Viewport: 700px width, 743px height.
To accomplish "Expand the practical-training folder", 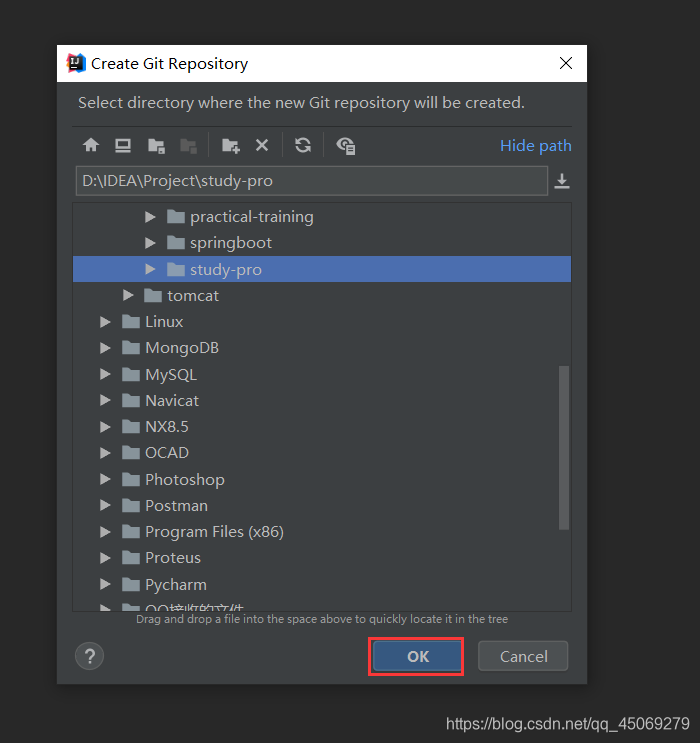I will (x=150, y=217).
